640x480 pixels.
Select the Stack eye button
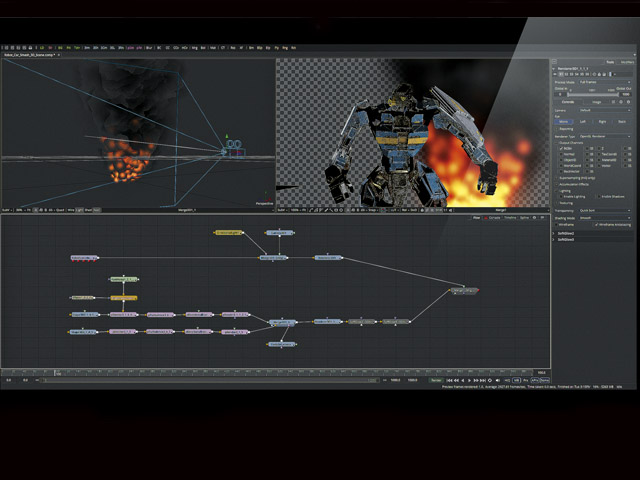[x=622, y=122]
